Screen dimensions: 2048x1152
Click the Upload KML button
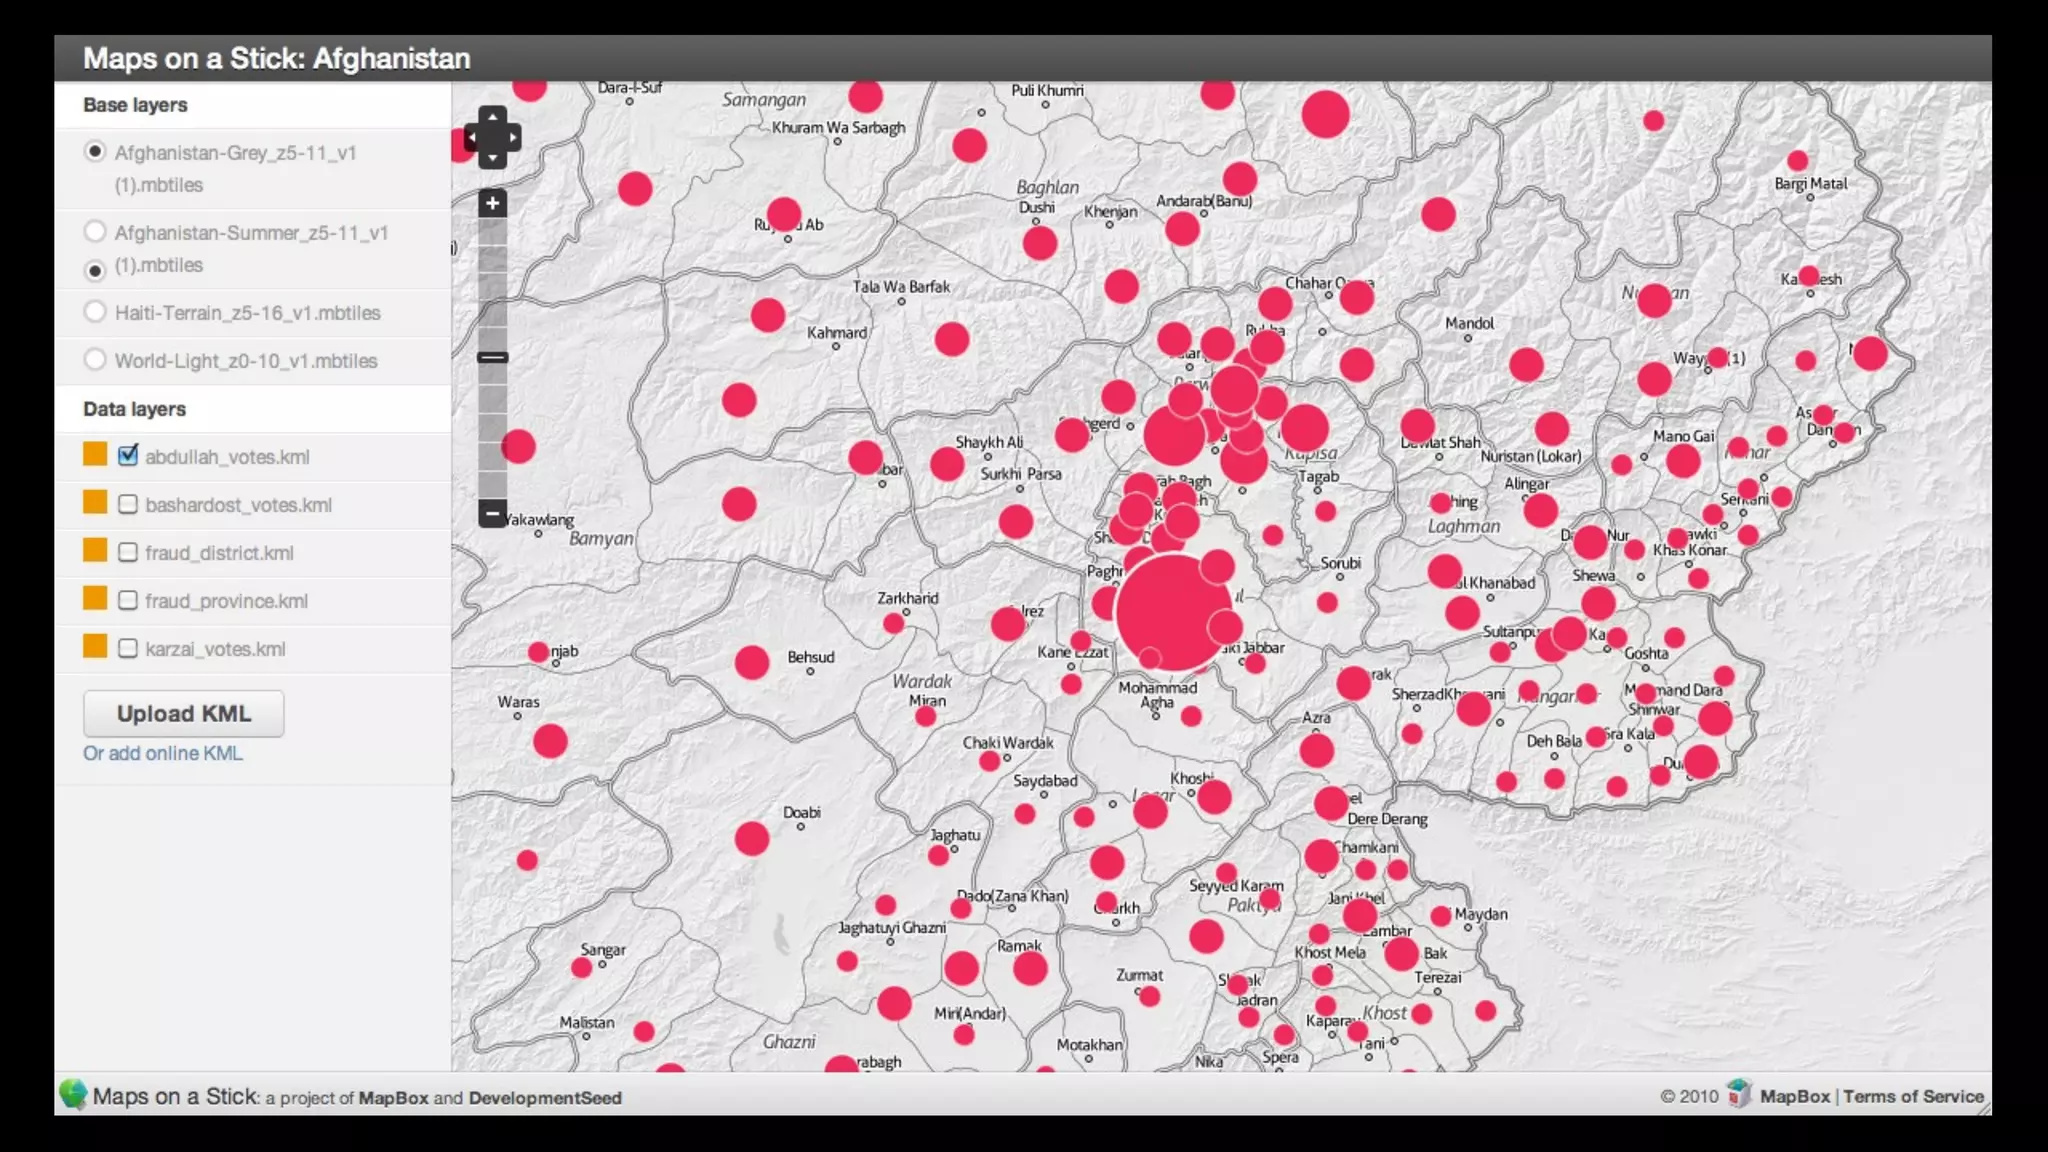[x=184, y=714]
